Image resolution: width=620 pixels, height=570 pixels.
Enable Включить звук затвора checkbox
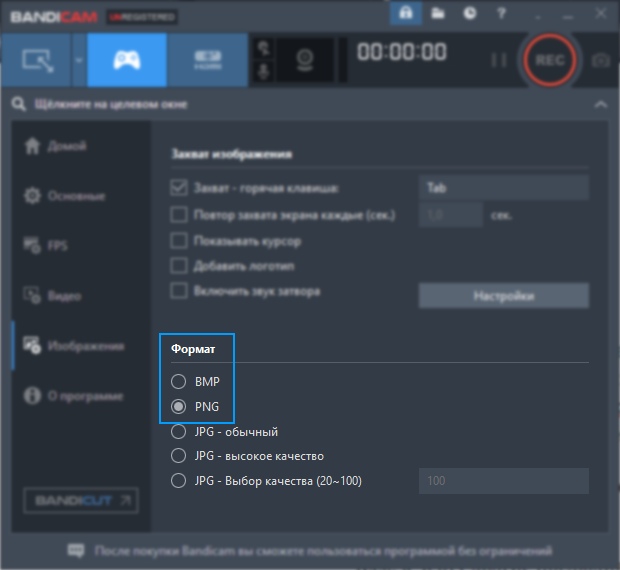point(179,291)
